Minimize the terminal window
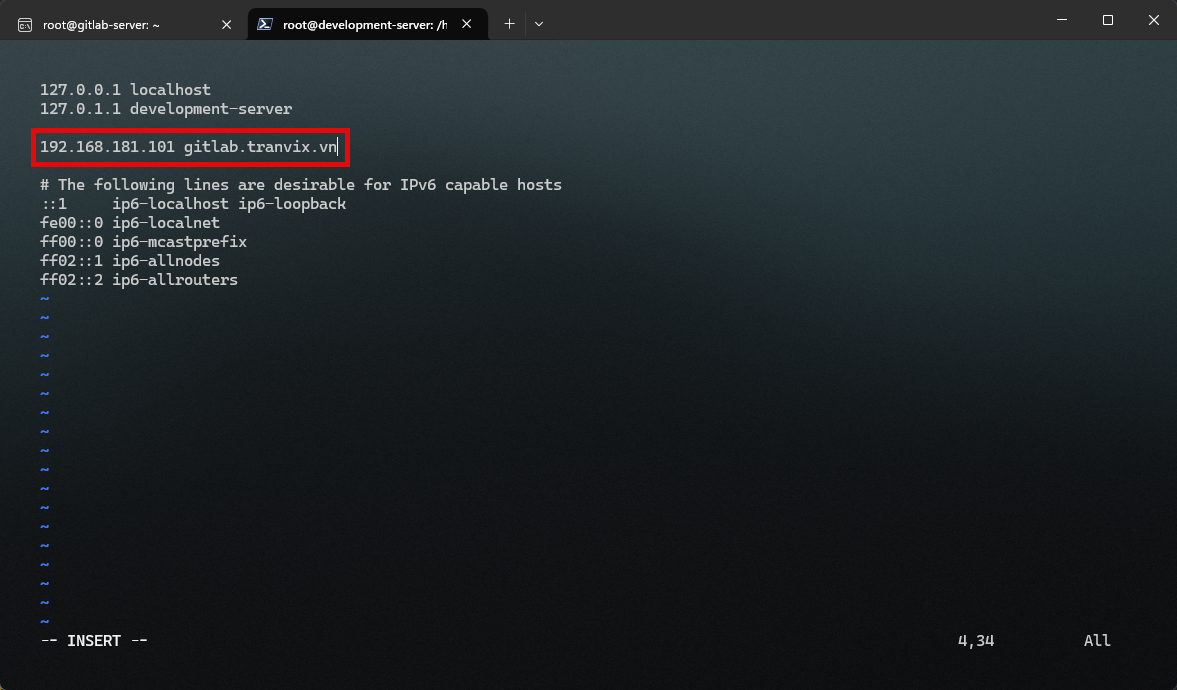Image resolution: width=1177 pixels, height=690 pixels. click(x=1060, y=20)
